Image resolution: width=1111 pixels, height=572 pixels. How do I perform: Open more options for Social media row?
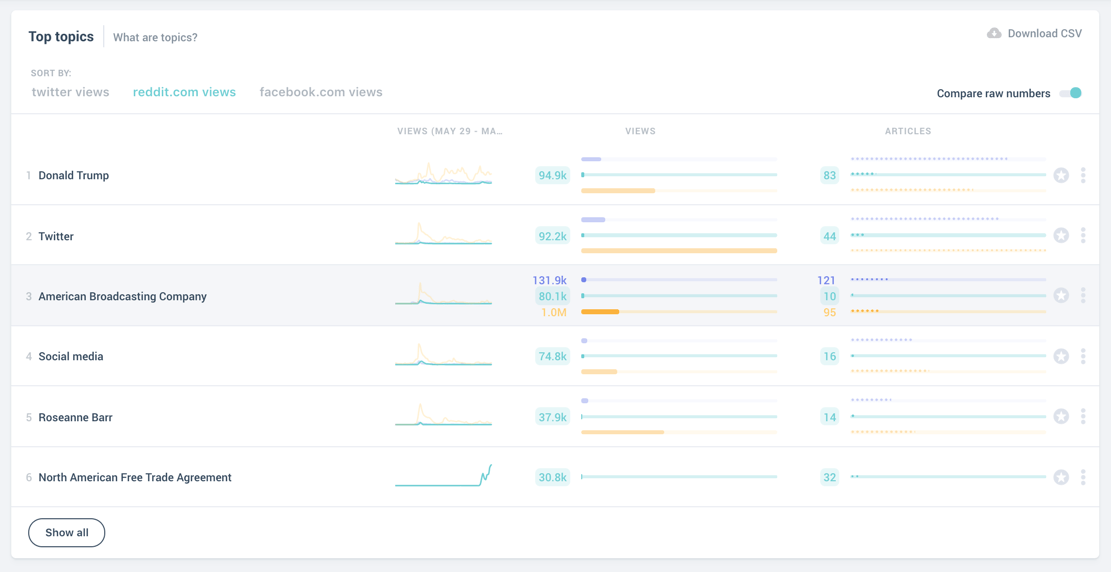[x=1083, y=356]
